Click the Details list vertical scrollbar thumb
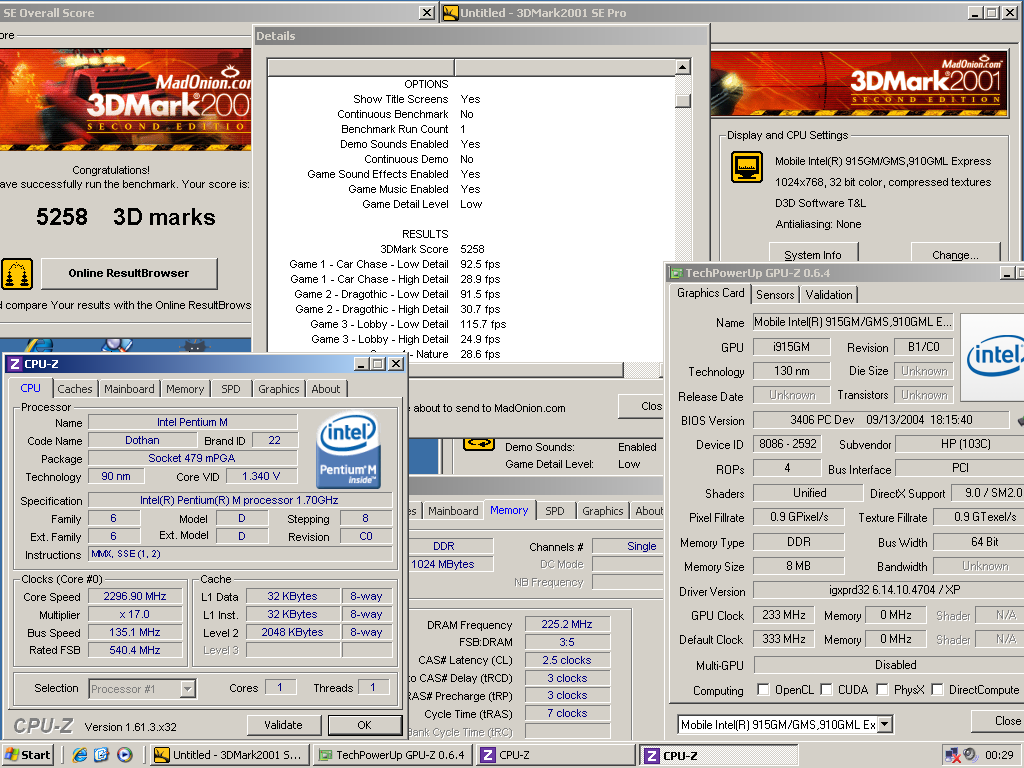Image resolution: width=1024 pixels, height=768 pixels. (682, 101)
